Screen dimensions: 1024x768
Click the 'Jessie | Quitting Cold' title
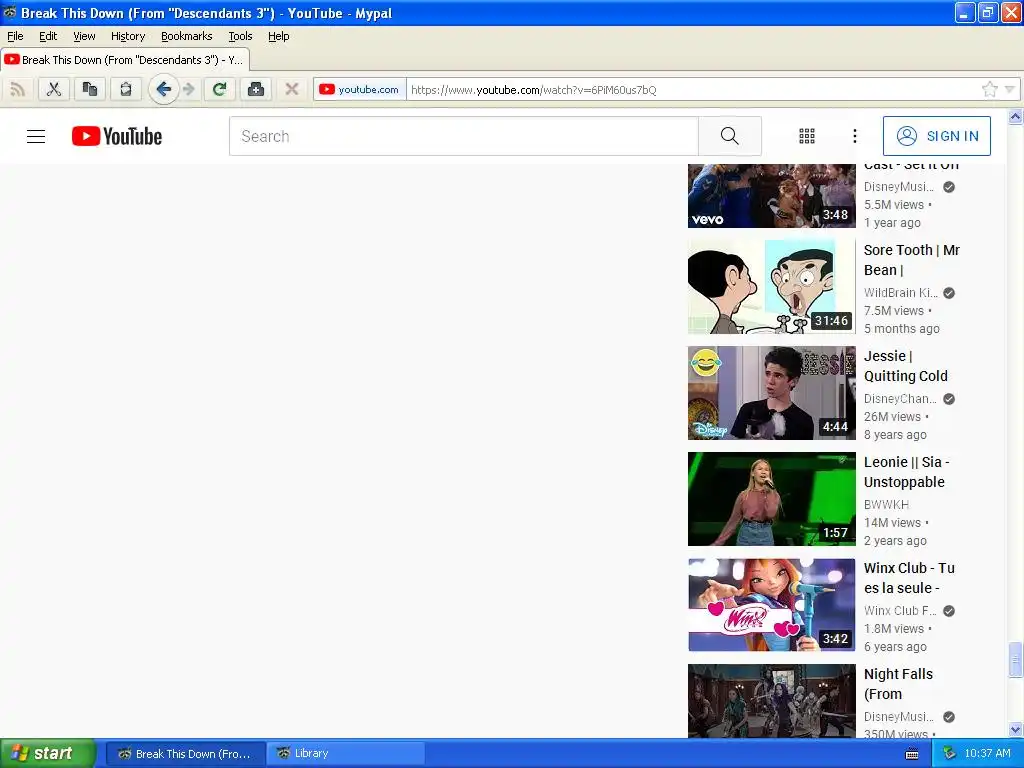click(x=906, y=366)
